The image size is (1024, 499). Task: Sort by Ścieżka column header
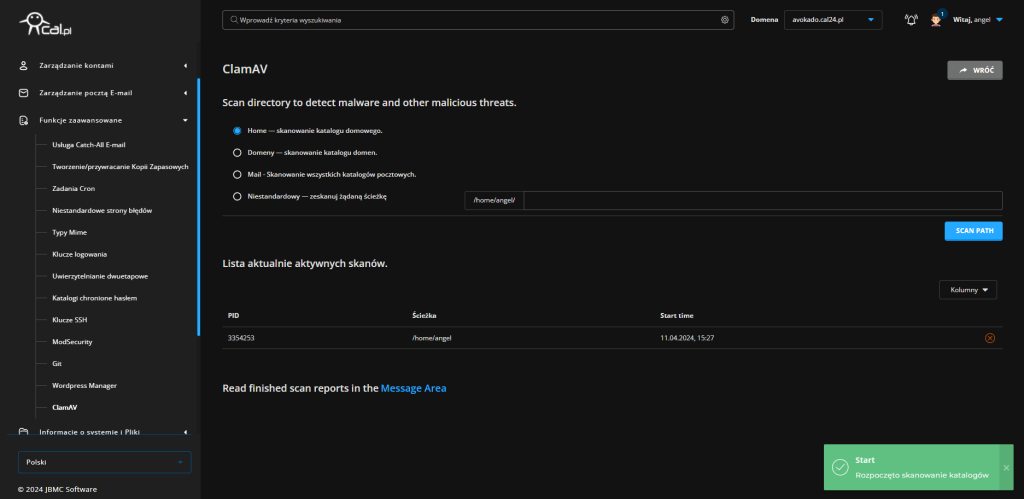coord(424,315)
